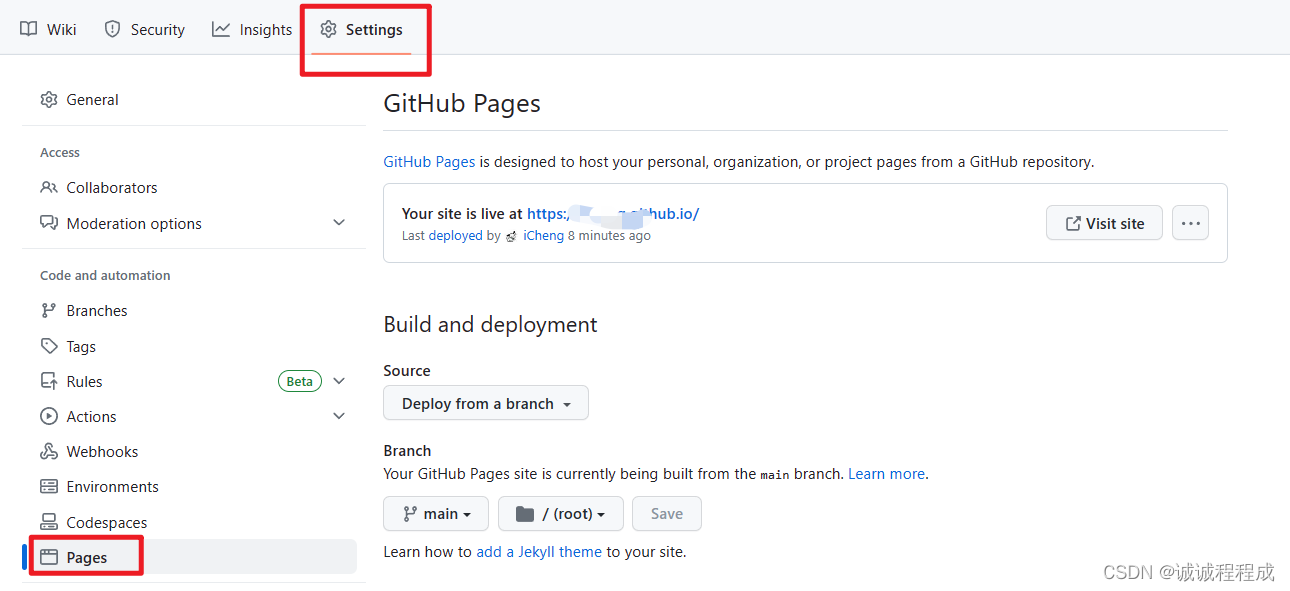Image resolution: width=1290 pixels, height=591 pixels.
Task: Click the Codespaces icon
Action: pos(48,521)
